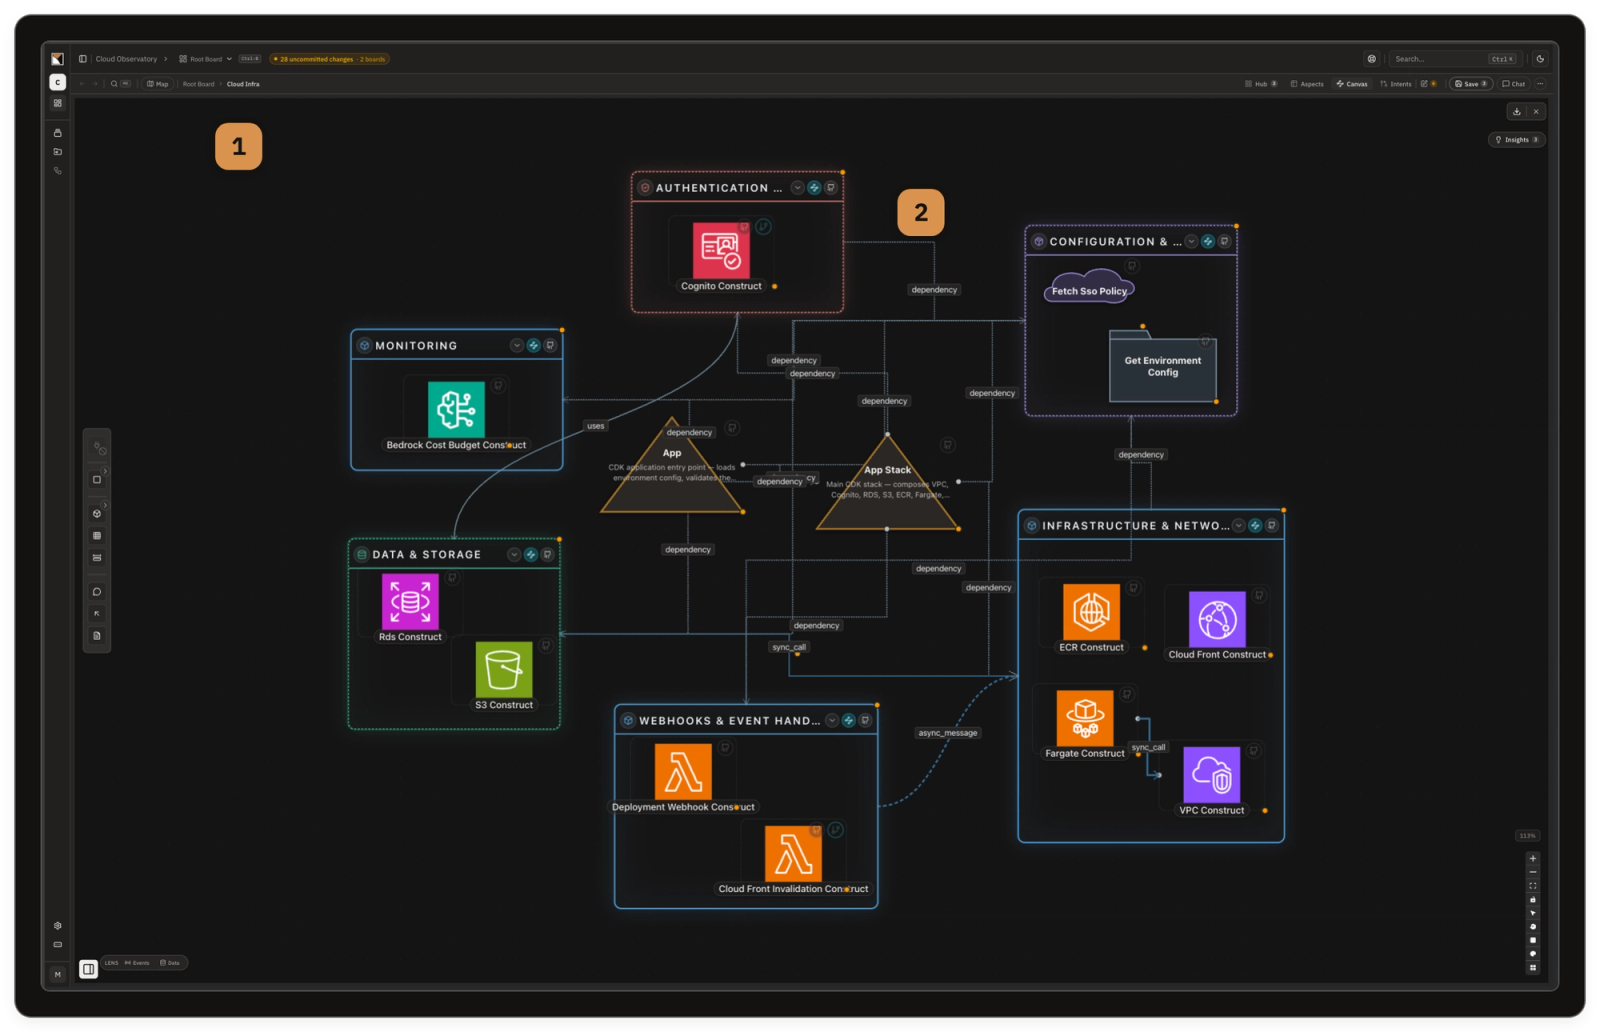Select the S3 Construct bucket icon
The image size is (1600, 1032).
504,669
